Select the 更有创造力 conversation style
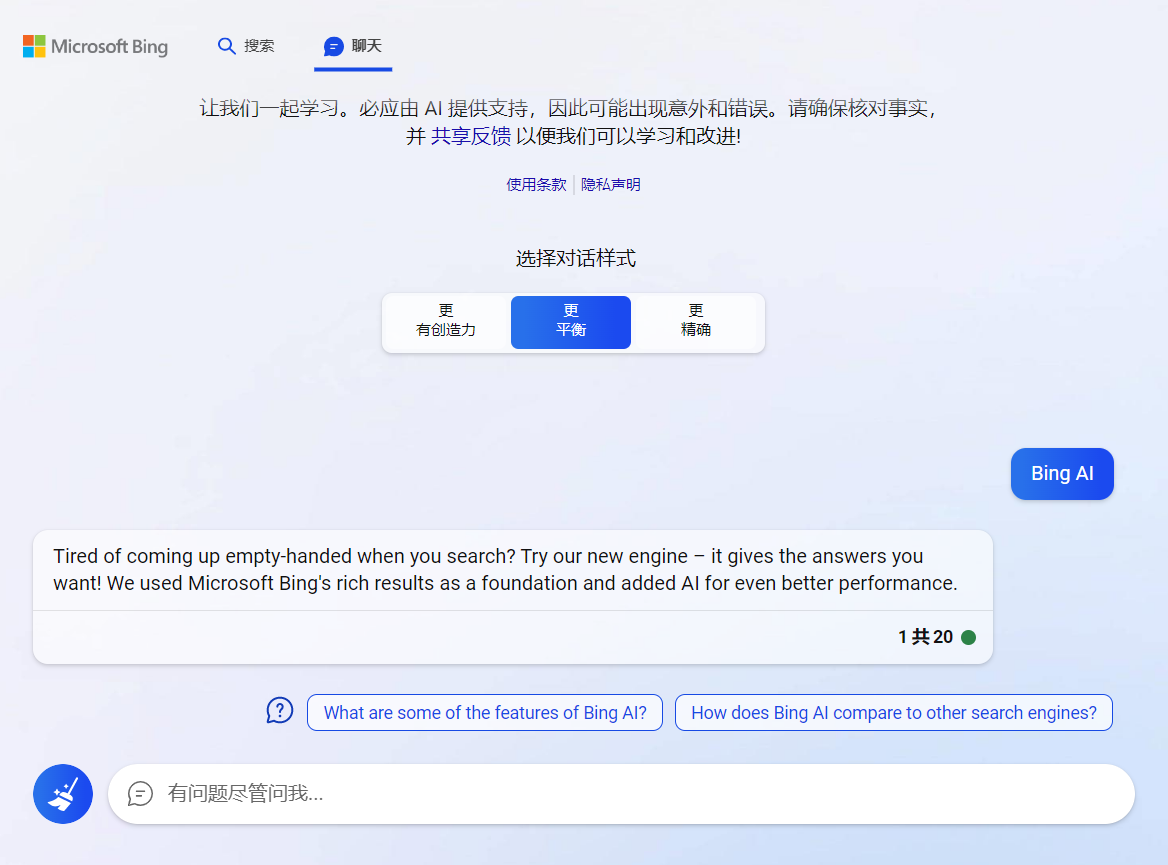This screenshot has width=1168, height=865. tap(446, 322)
